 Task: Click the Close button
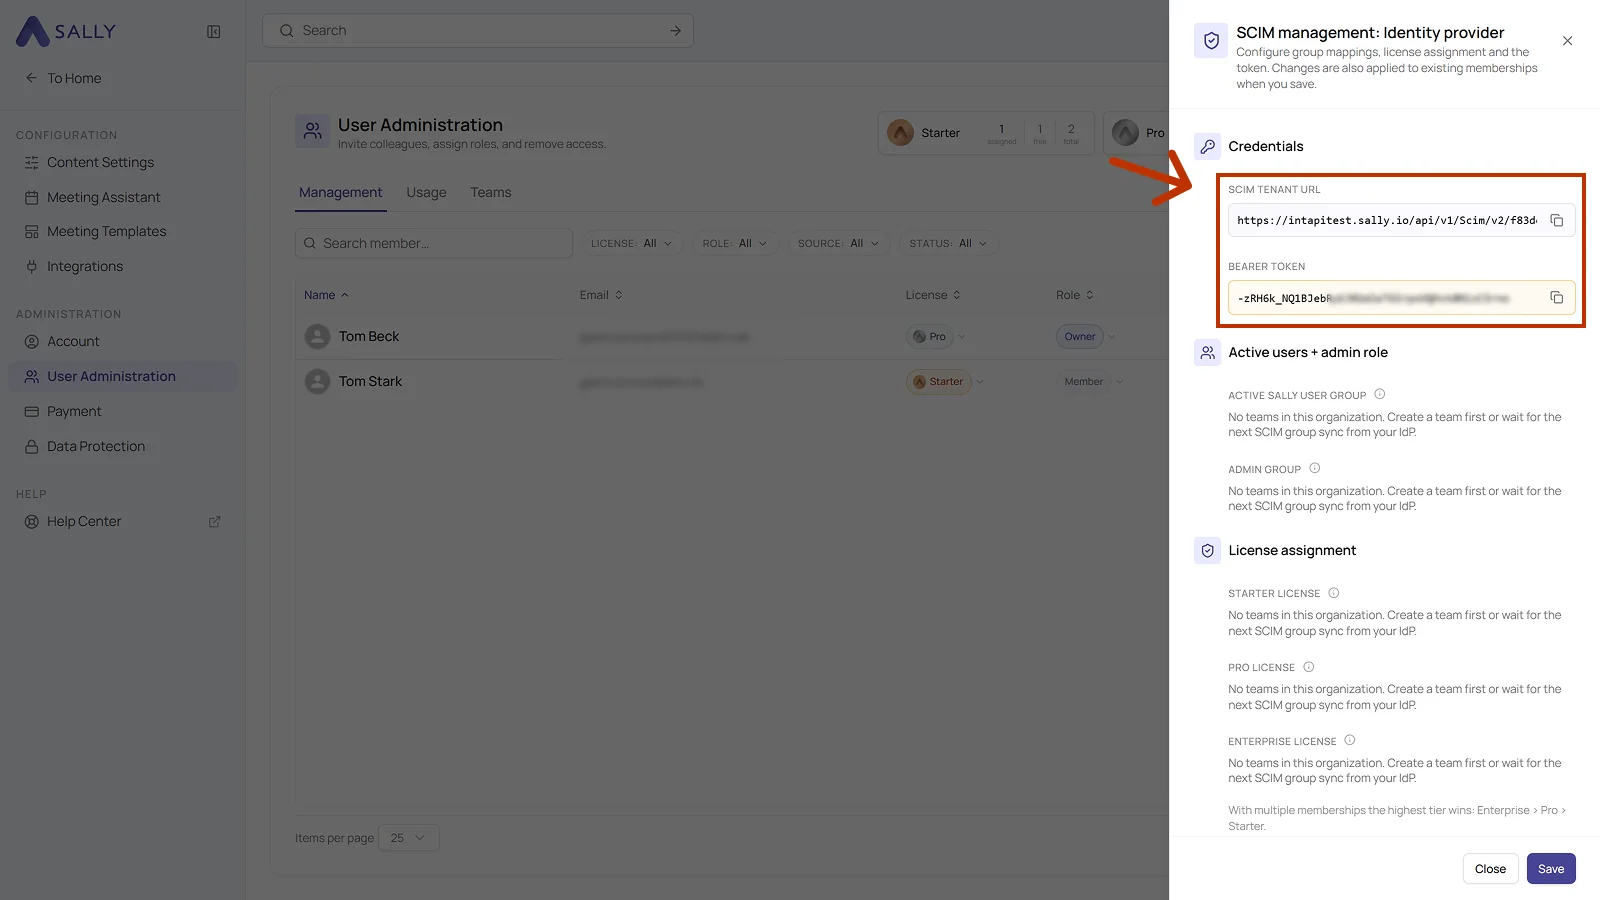click(1490, 868)
